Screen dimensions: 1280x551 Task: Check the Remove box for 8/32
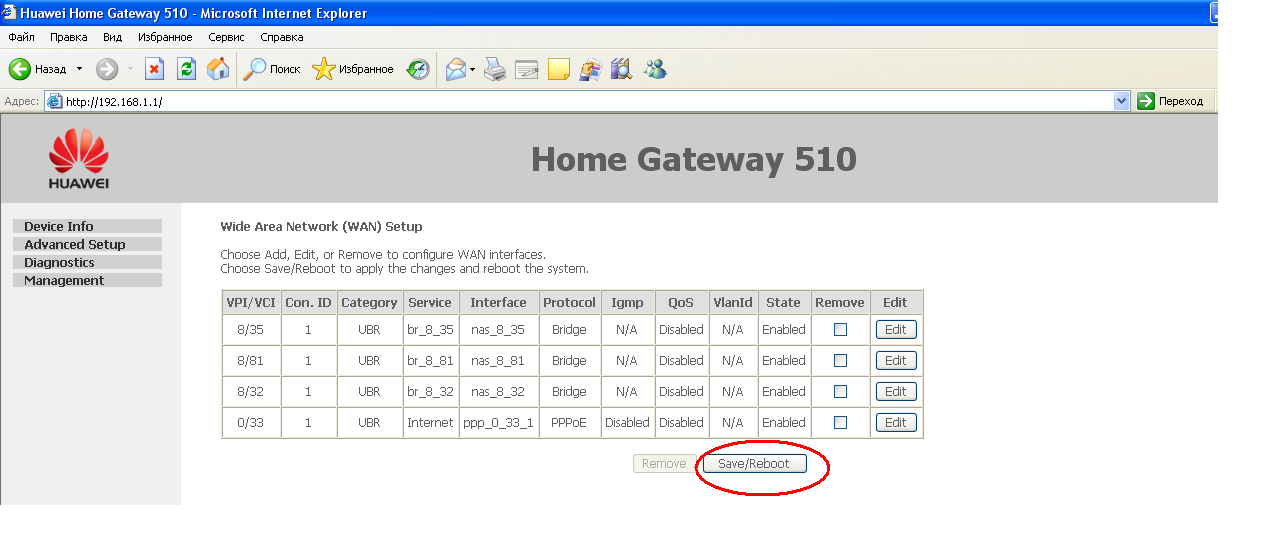[x=840, y=391]
